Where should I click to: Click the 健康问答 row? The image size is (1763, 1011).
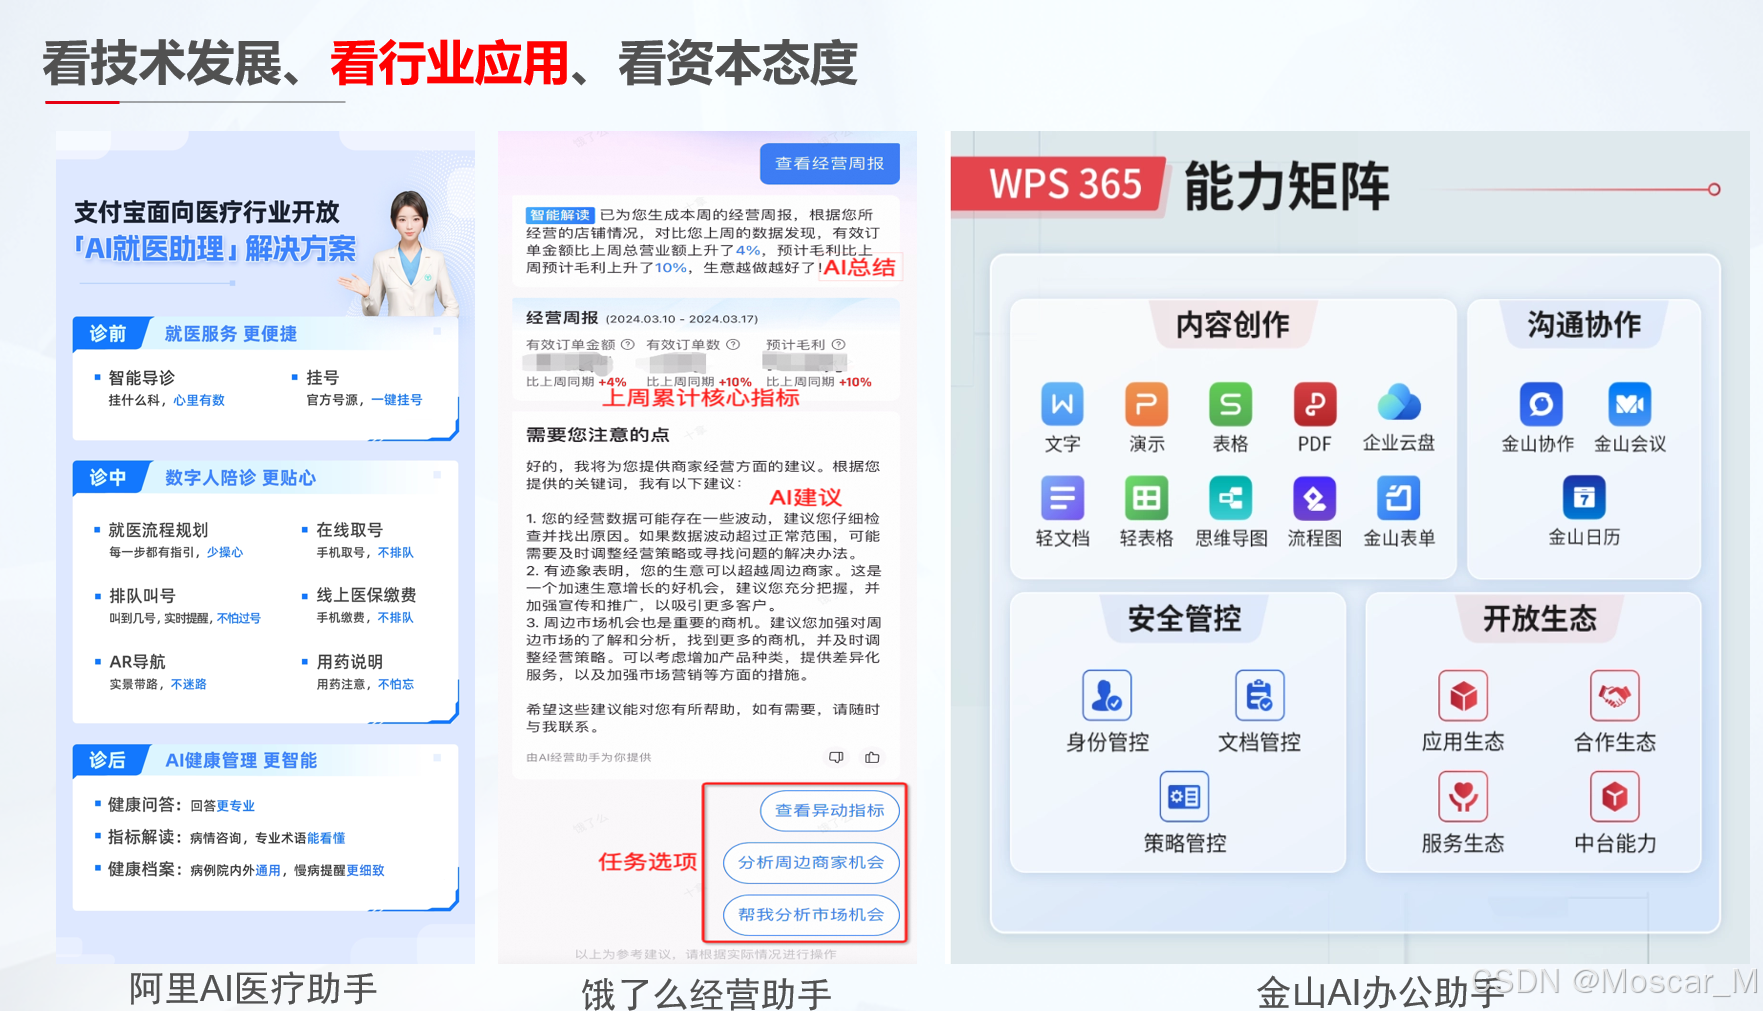click(x=175, y=805)
